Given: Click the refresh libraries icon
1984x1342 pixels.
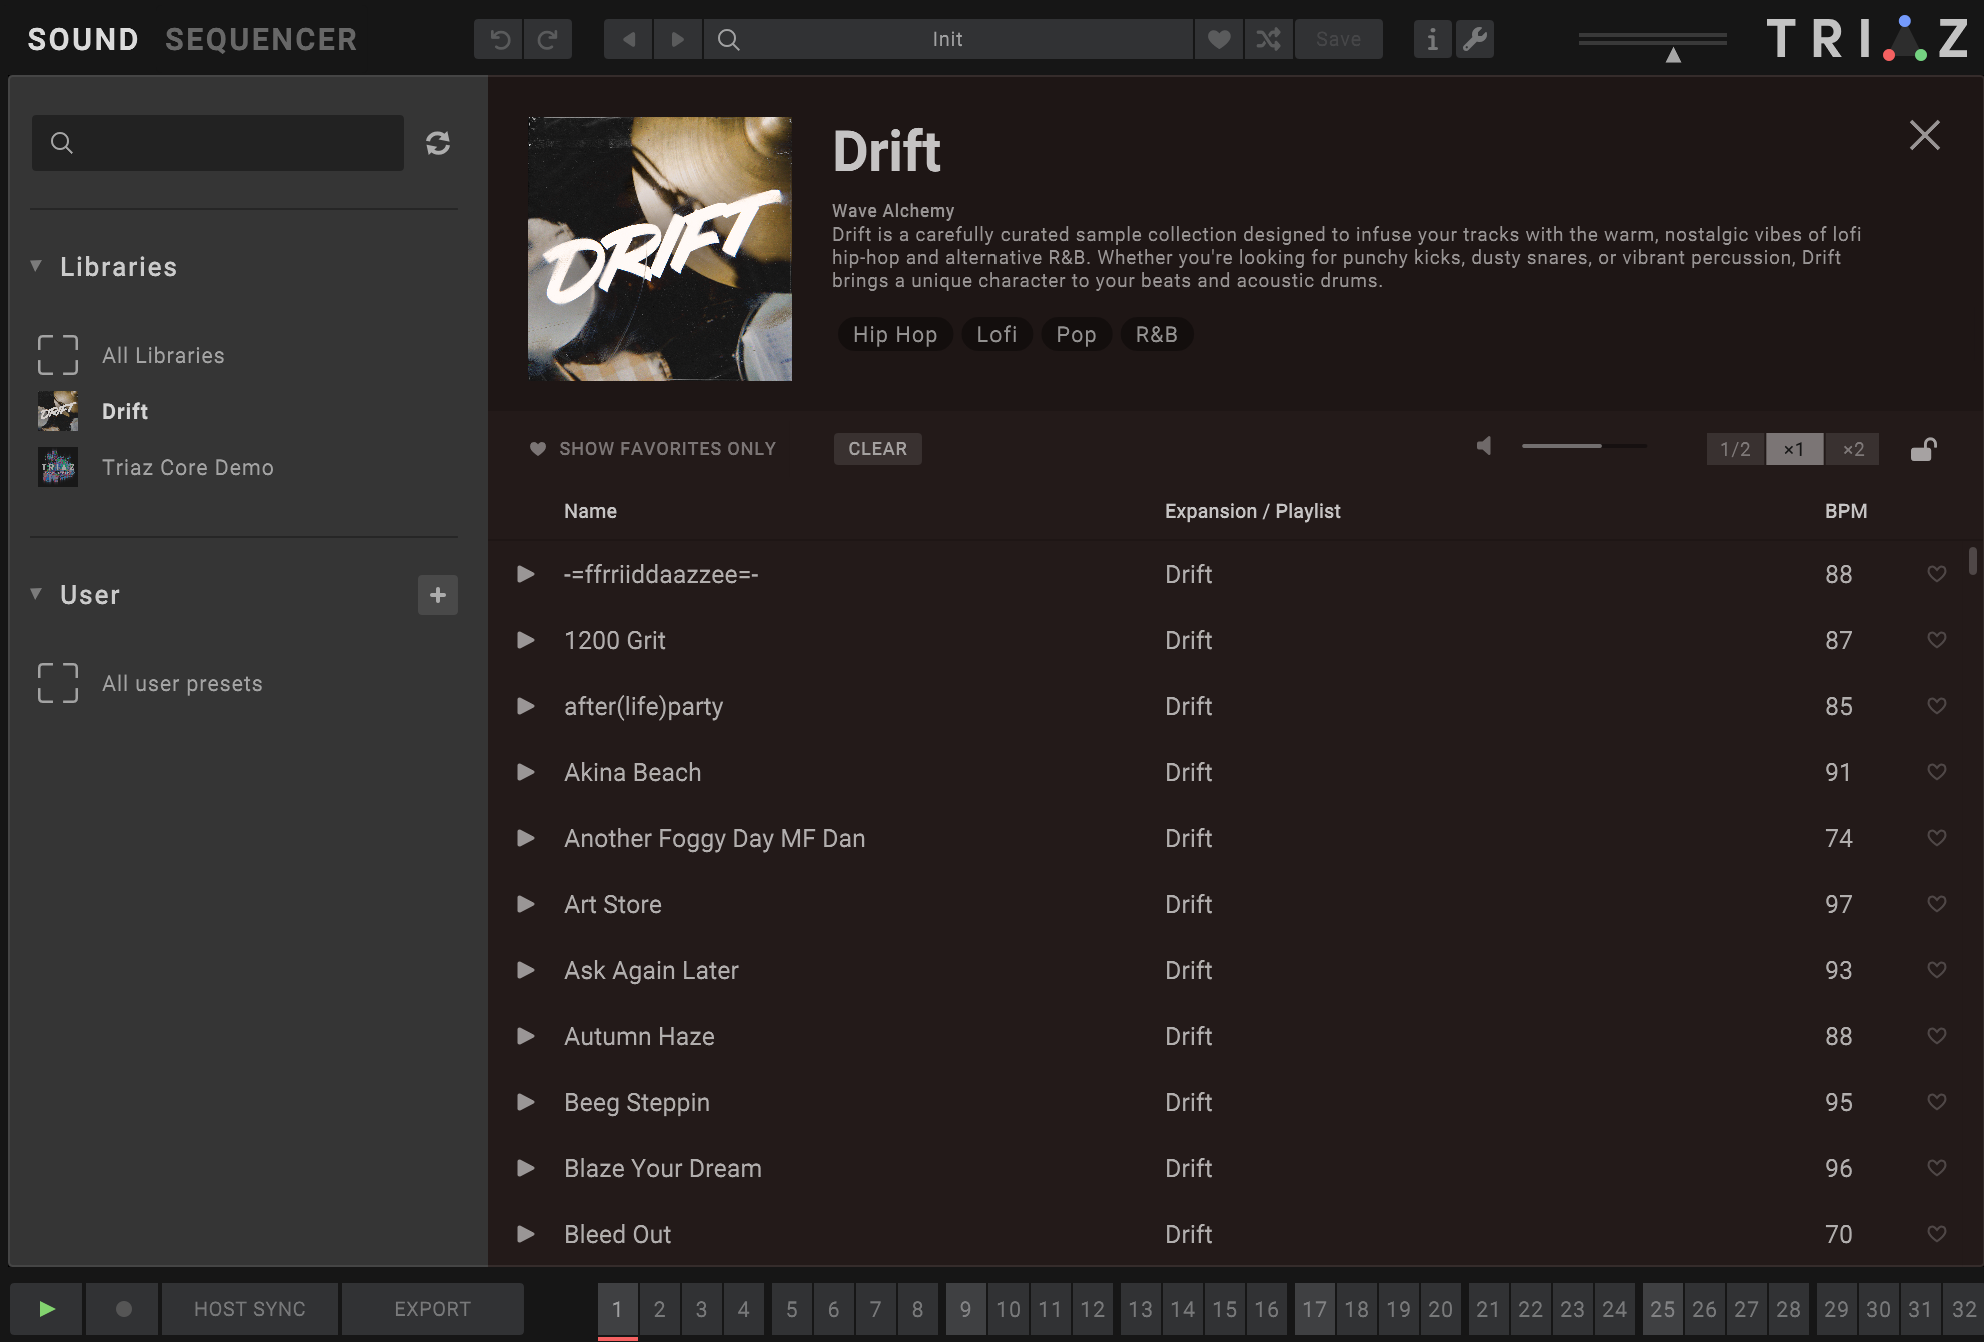Looking at the screenshot, I should click(438, 143).
